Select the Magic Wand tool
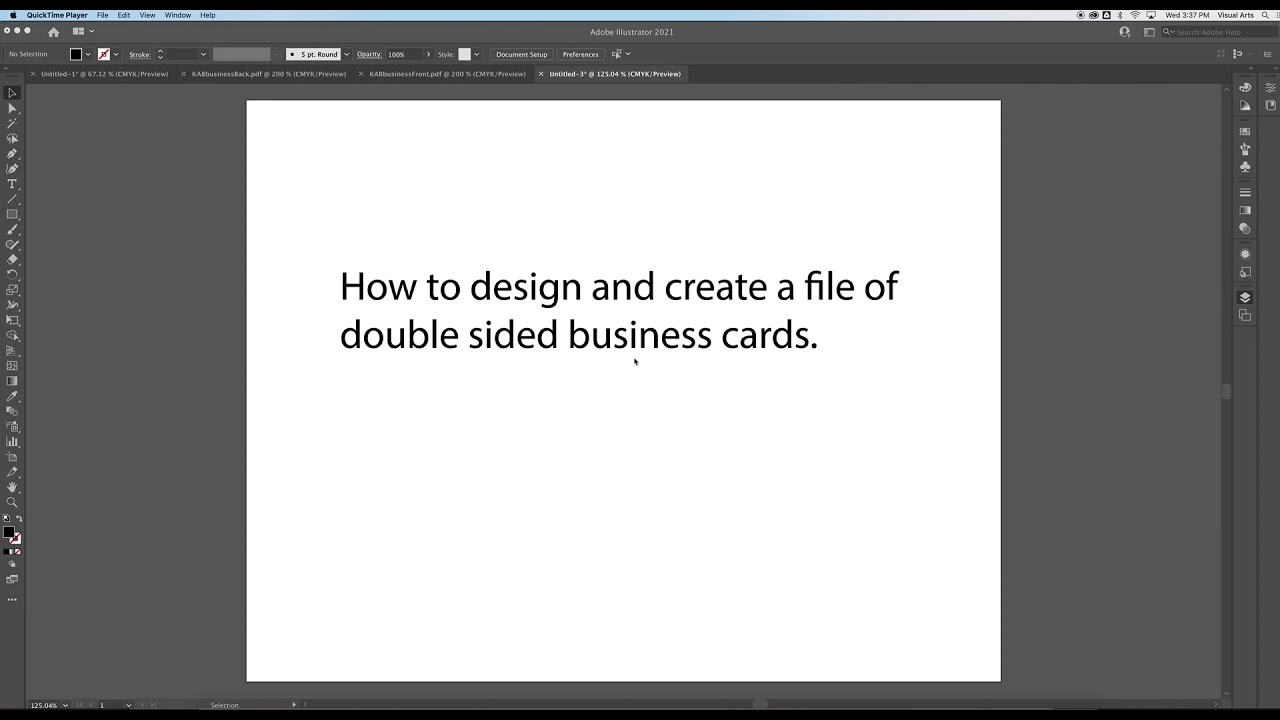The width and height of the screenshot is (1280, 720). point(12,123)
